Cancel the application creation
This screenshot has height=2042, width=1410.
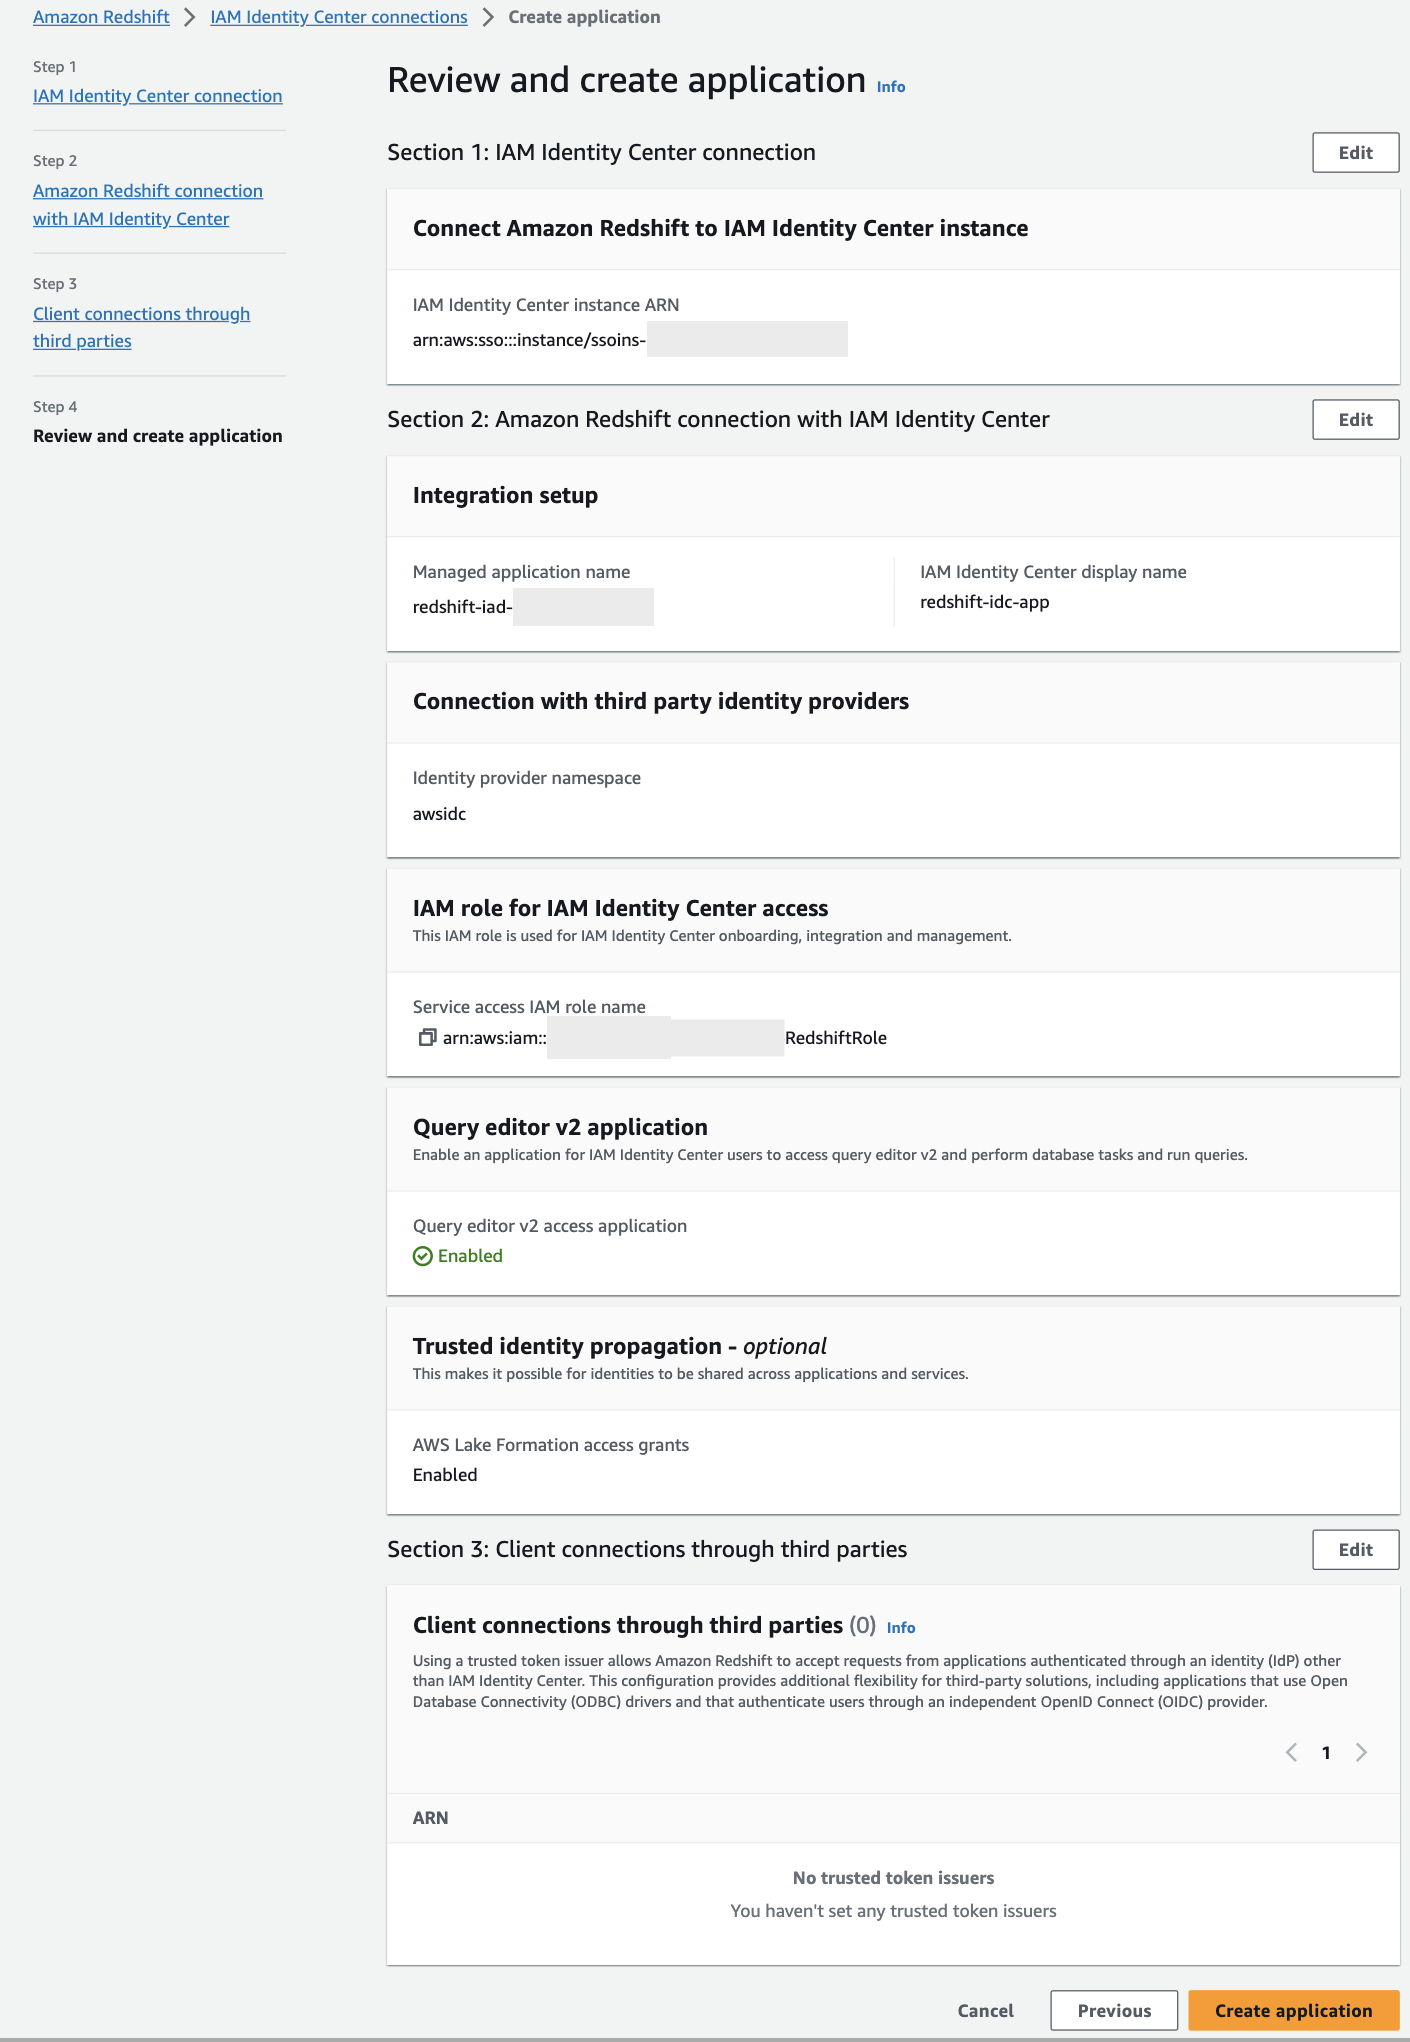tap(985, 2010)
